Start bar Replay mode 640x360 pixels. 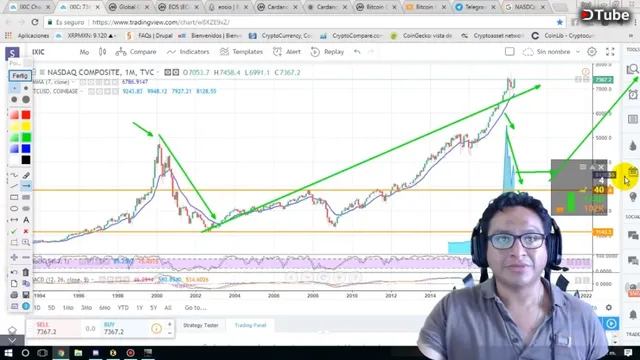(x=327, y=52)
